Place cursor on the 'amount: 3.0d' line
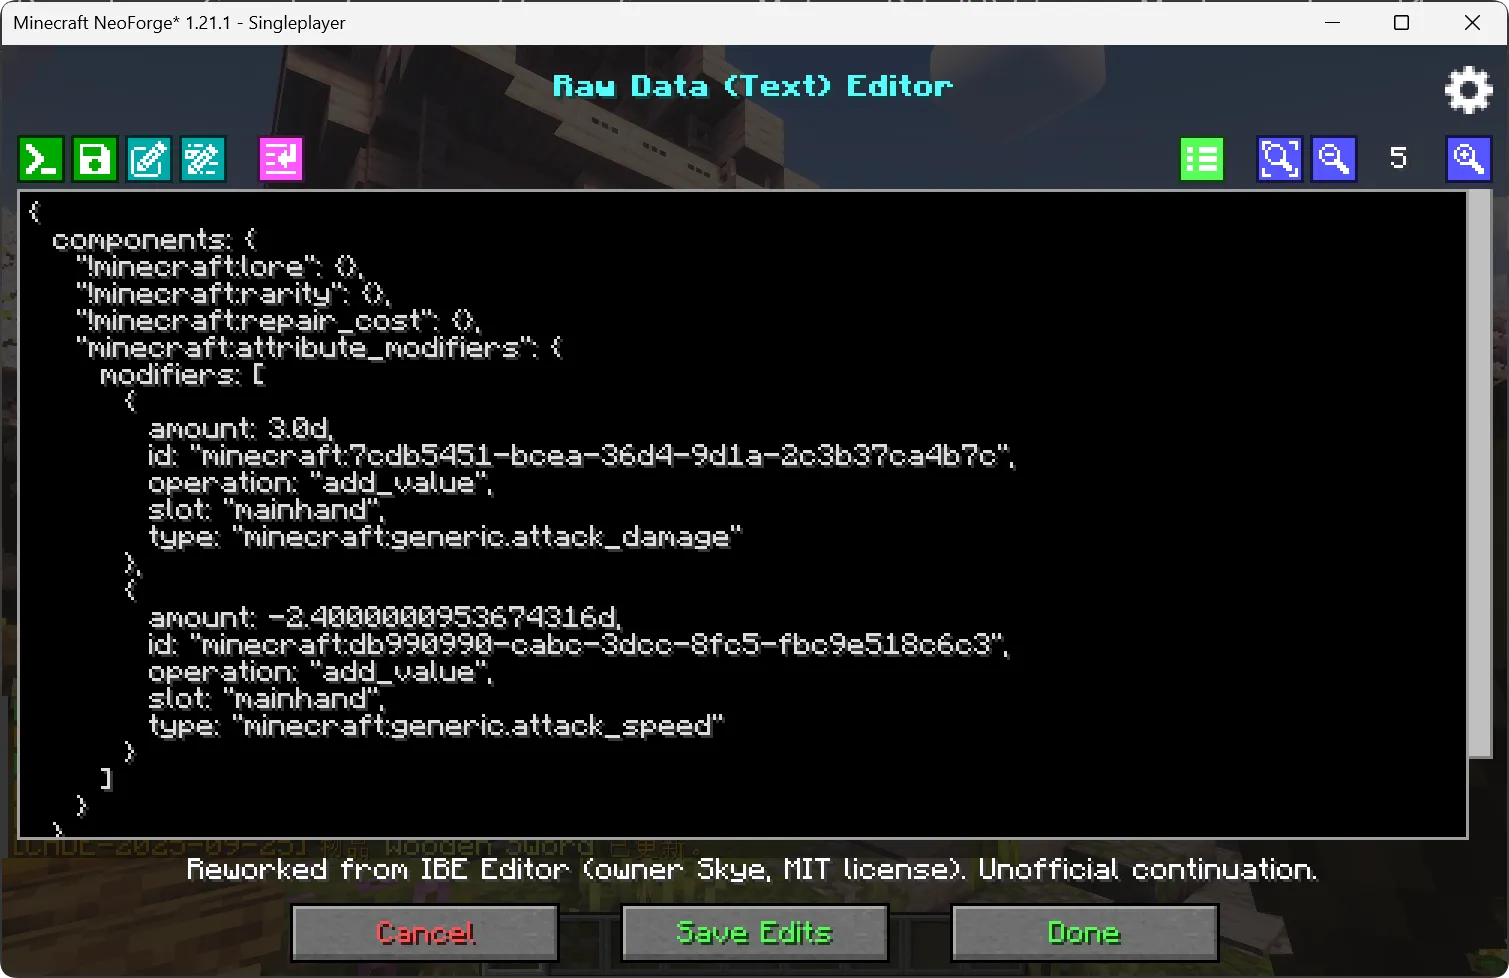 (240, 429)
